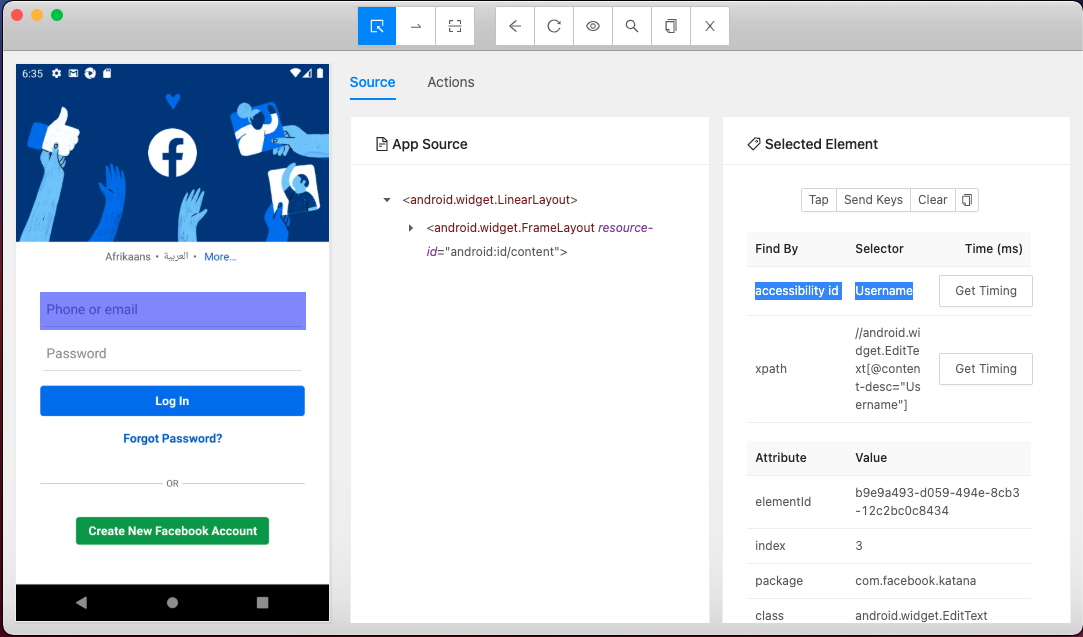
Task: Click the highlighted 'accessibility id' cell
Action: (x=797, y=291)
